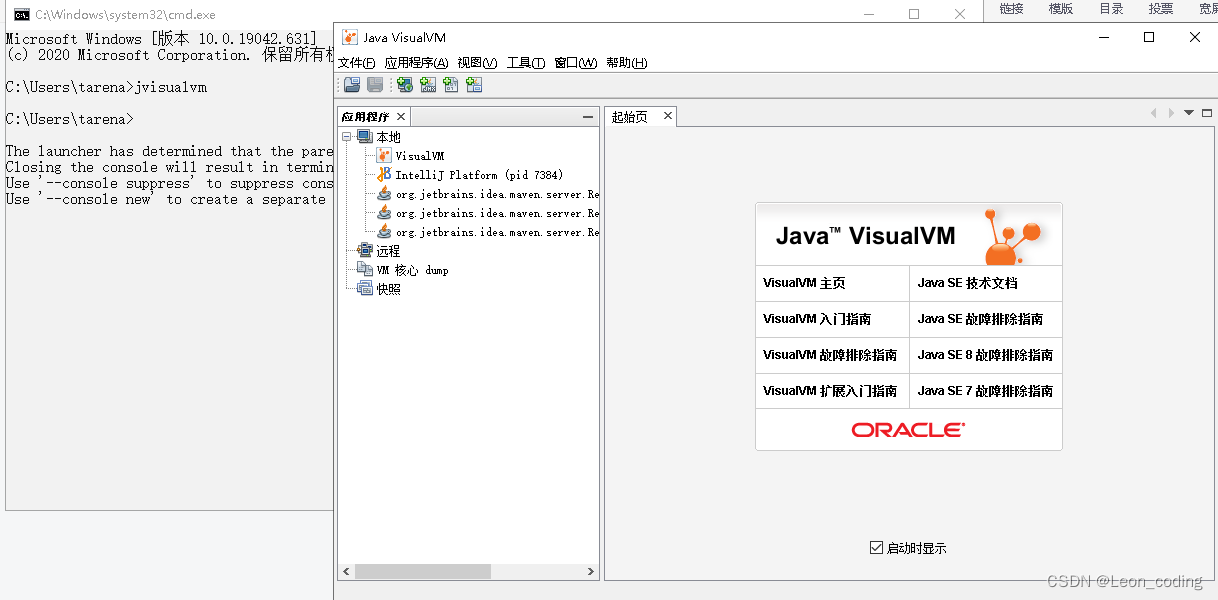Viewport: 1218px width, 600px height.
Task: Click the 目录 tab in background window
Action: 1111,9
